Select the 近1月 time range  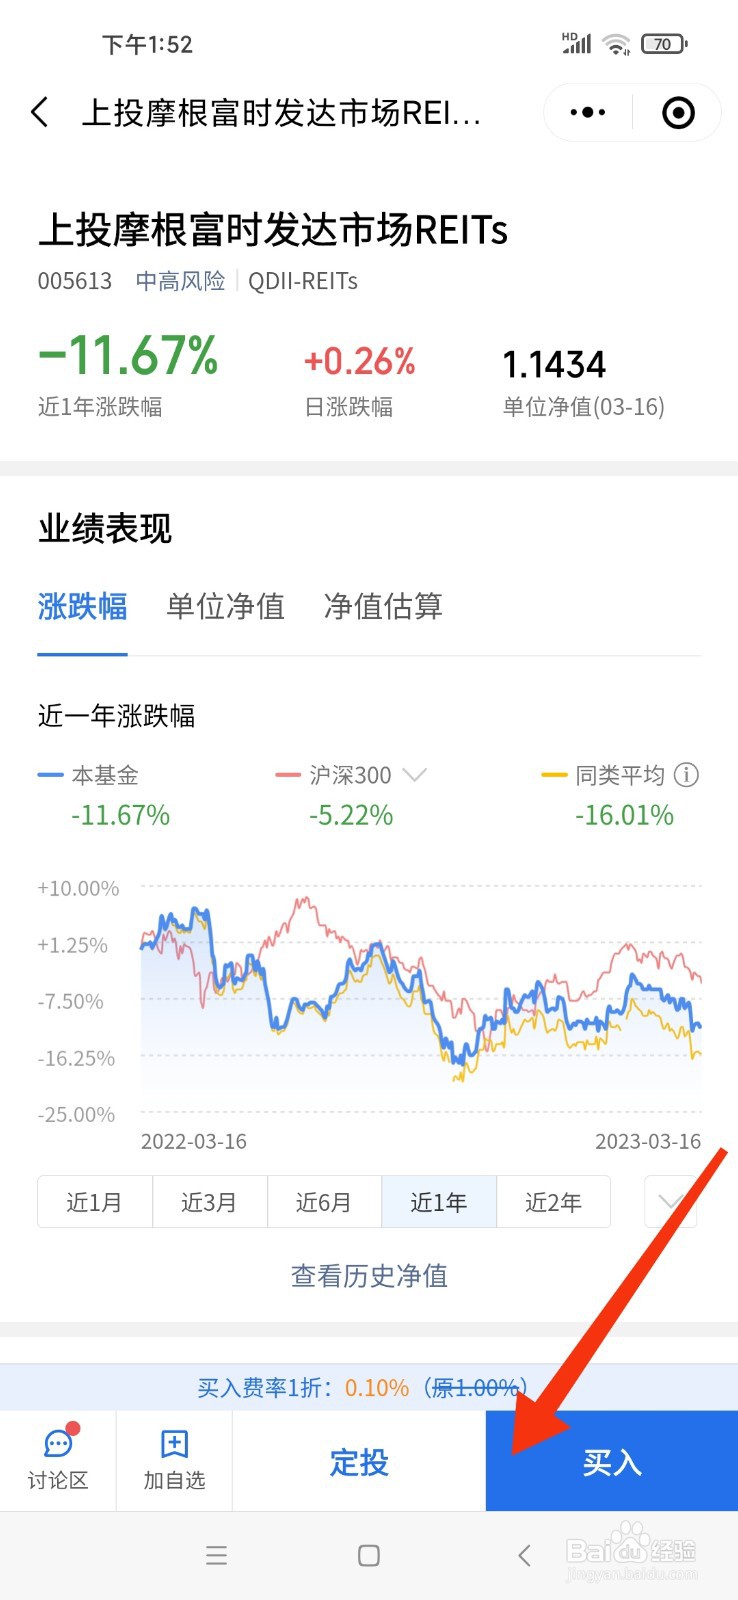(x=94, y=1201)
